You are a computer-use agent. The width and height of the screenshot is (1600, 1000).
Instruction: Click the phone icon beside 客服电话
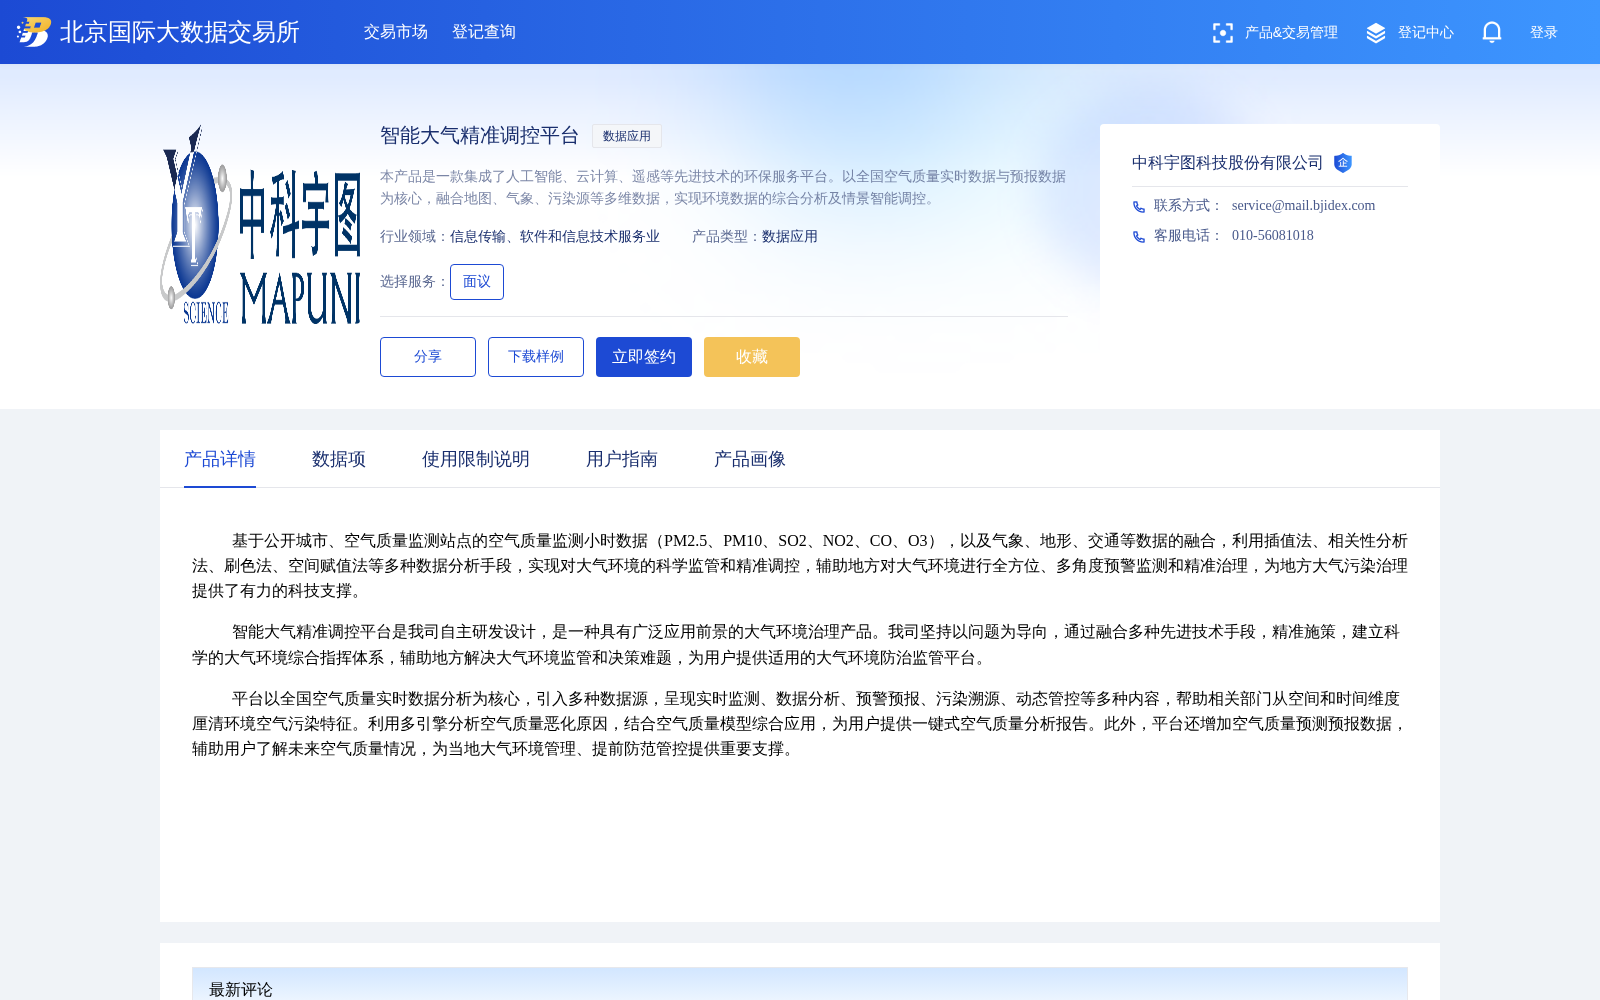1139,237
